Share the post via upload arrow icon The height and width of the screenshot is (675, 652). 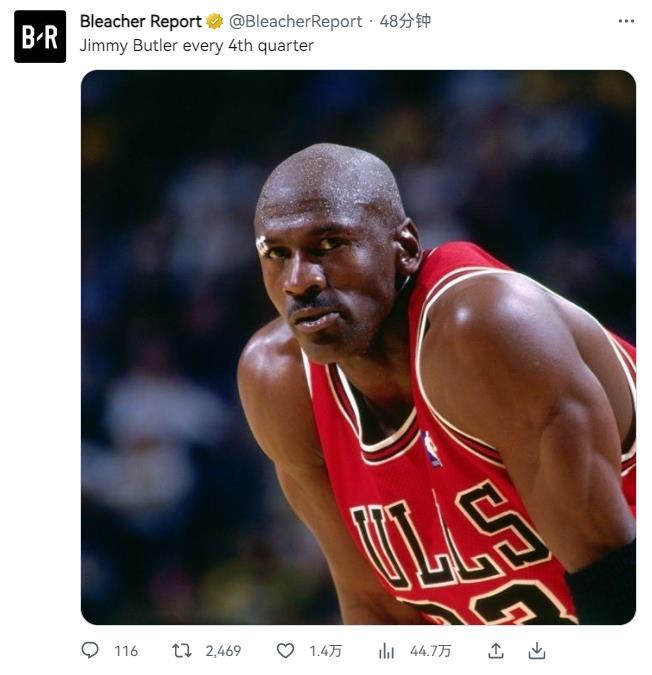tap(496, 650)
